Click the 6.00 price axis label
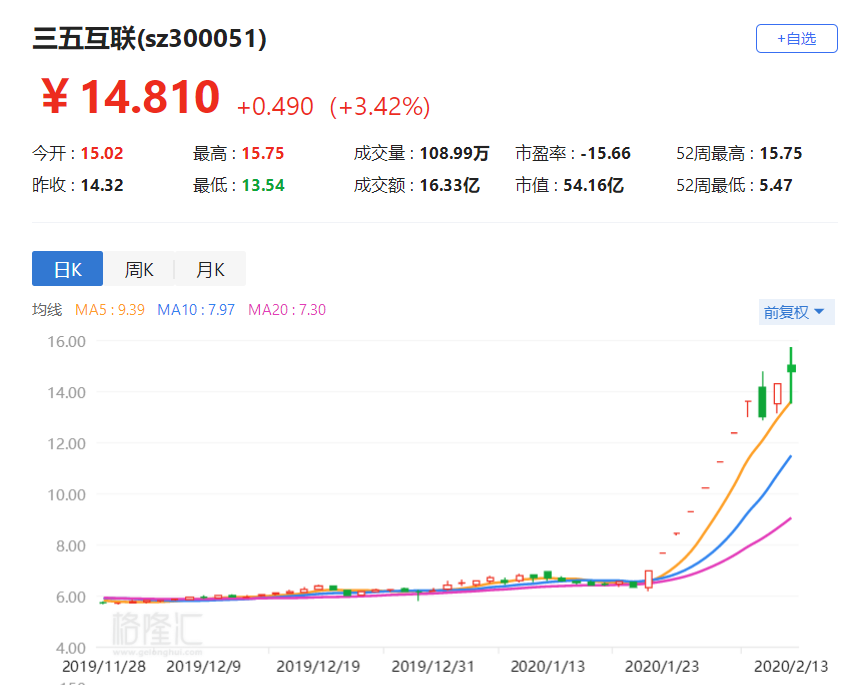 click(71, 597)
